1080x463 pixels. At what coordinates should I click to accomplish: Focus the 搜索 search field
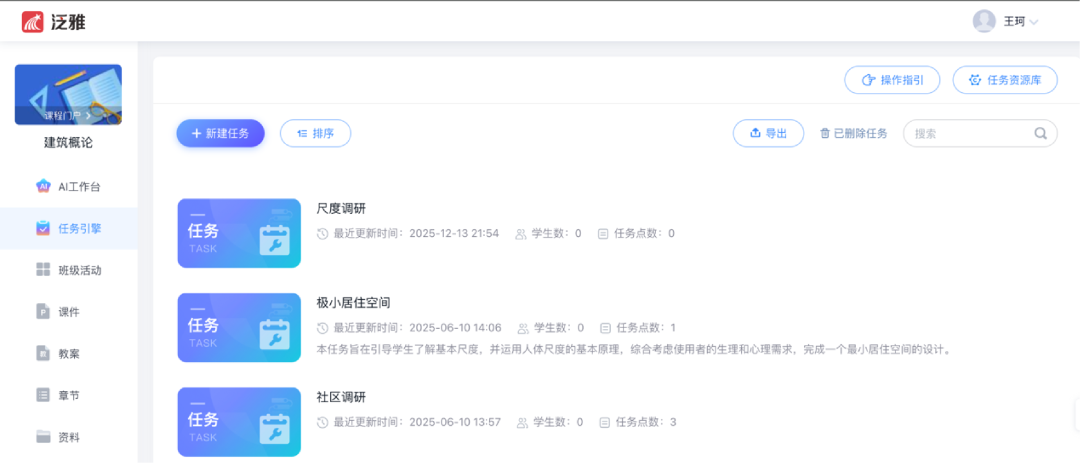pyautogui.click(x=980, y=133)
